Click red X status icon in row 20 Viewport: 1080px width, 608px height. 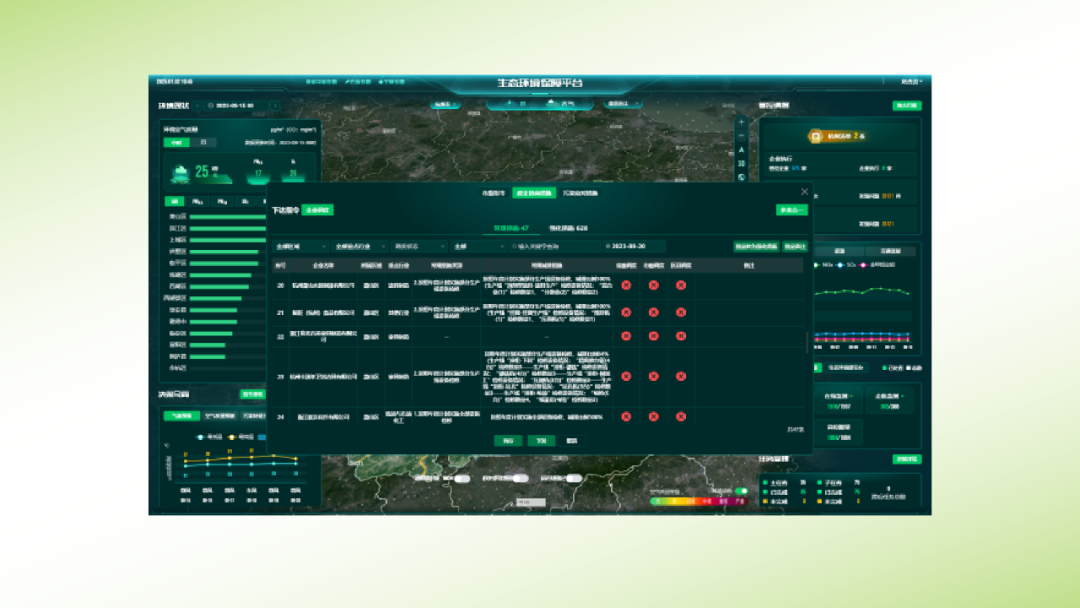coord(626,285)
